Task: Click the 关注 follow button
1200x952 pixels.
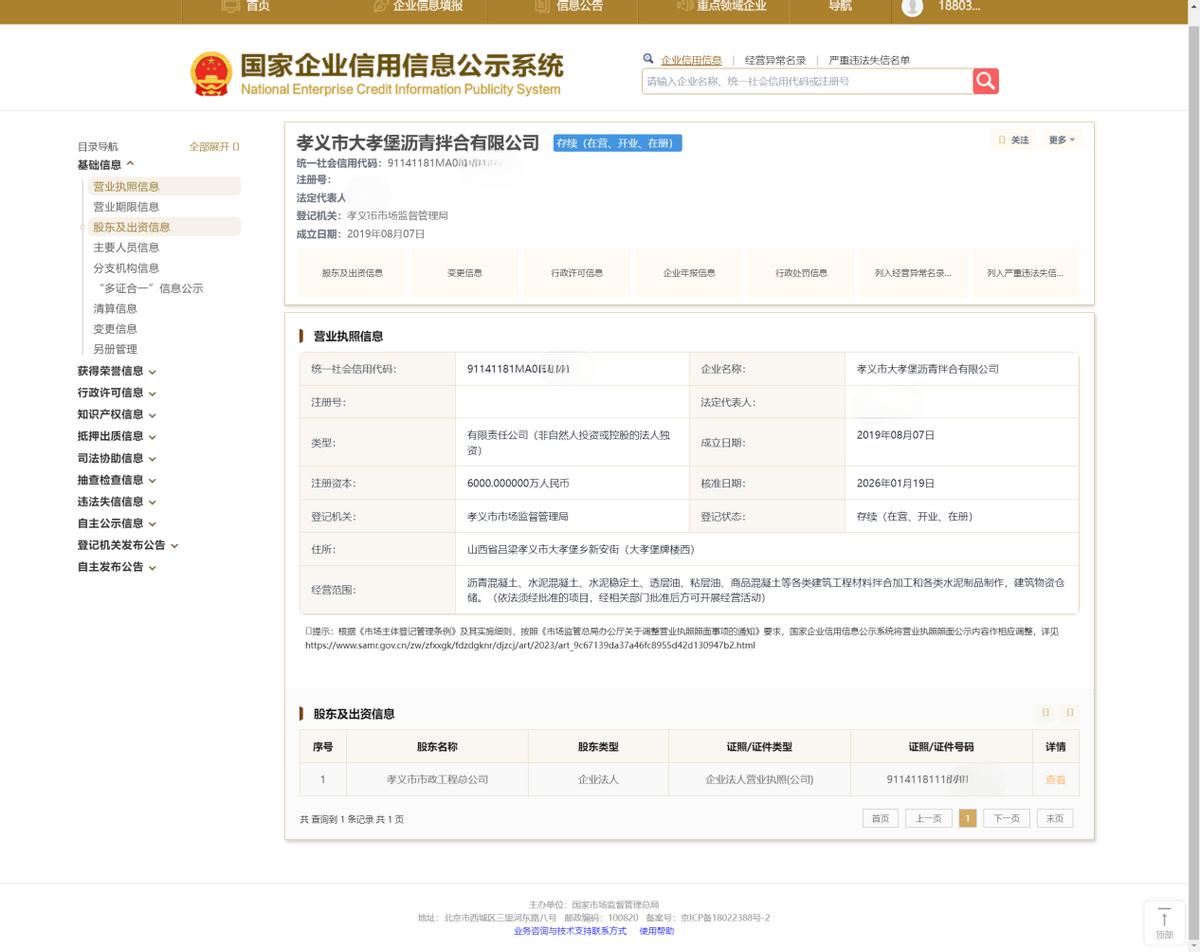Action: point(1014,140)
